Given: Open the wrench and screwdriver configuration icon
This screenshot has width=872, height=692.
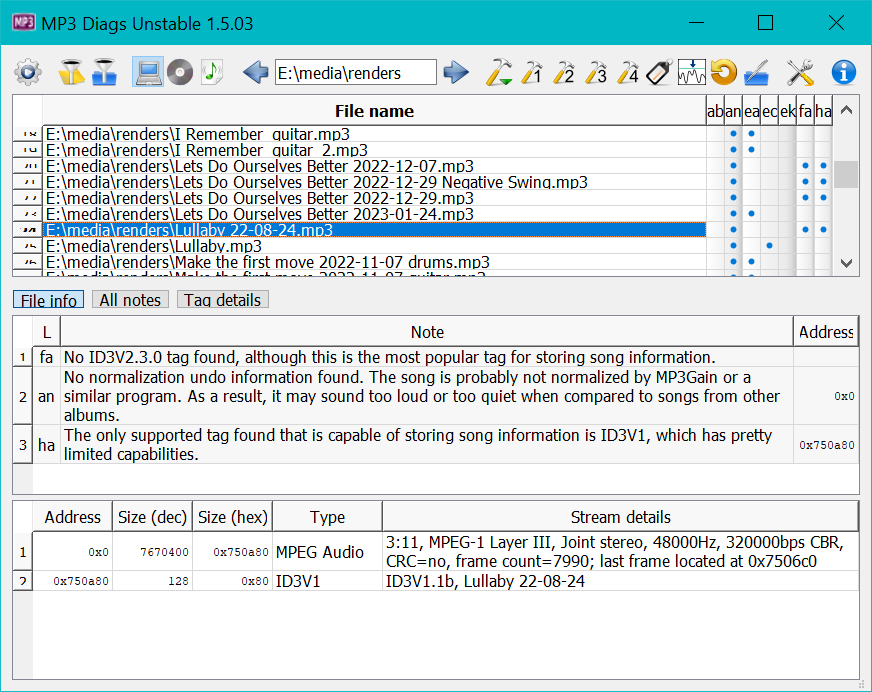Looking at the screenshot, I should (800, 72).
